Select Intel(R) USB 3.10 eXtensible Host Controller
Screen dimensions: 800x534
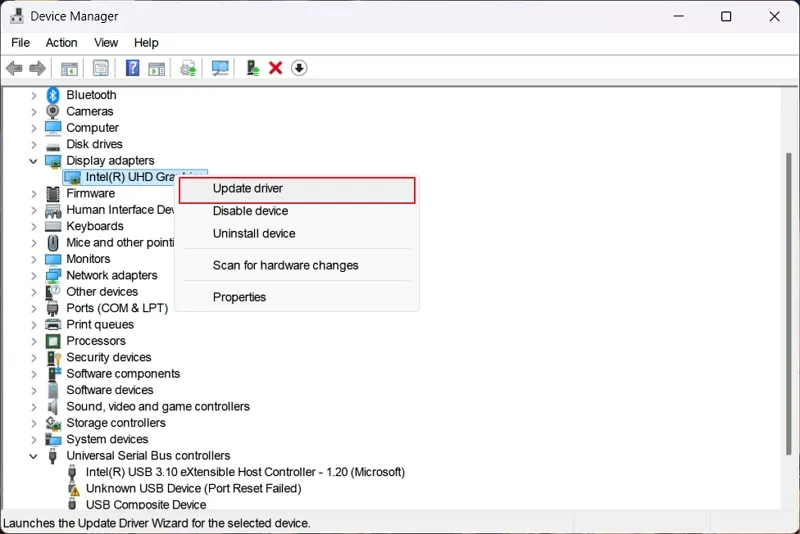pyautogui.click(x=245, y=472)
